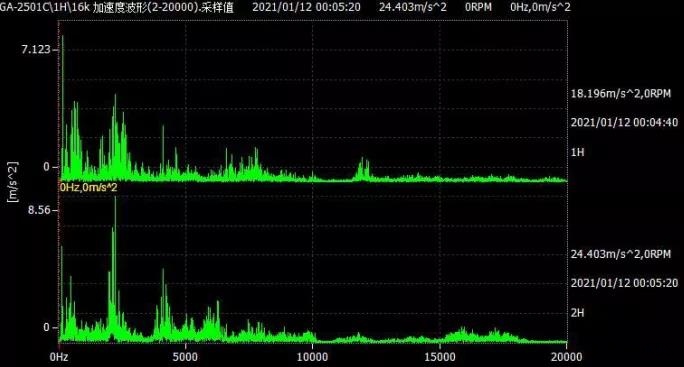Click the GA-2501C waveform title text

(x=116, y=7)
